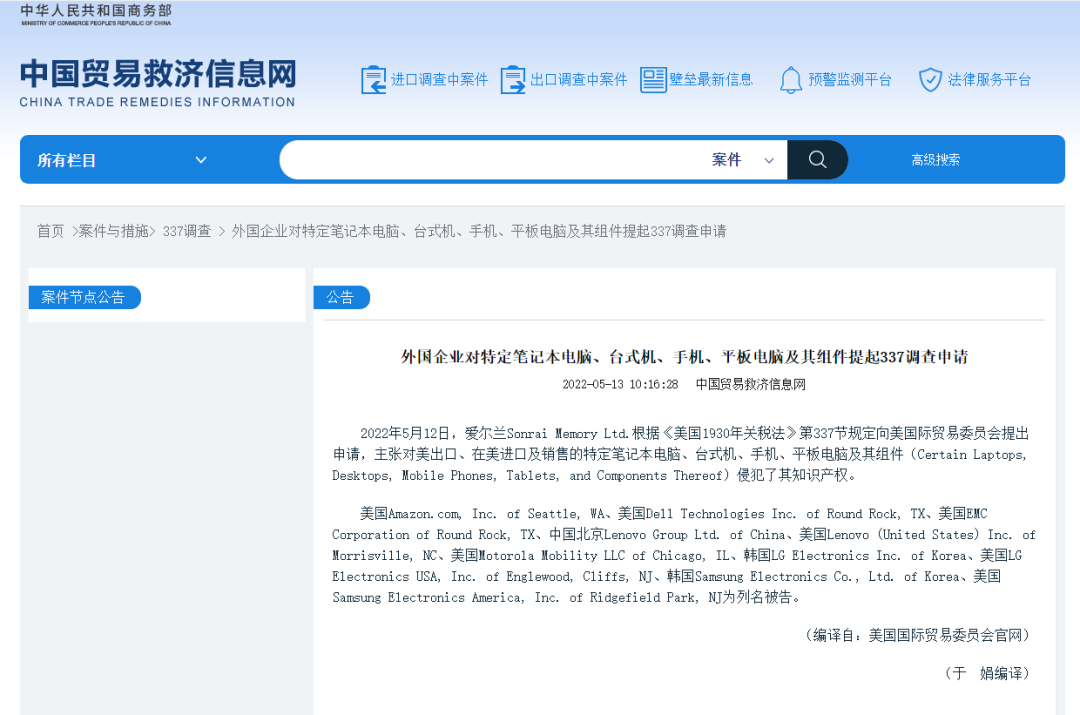Select the 公告 tab

pos(341,298)
